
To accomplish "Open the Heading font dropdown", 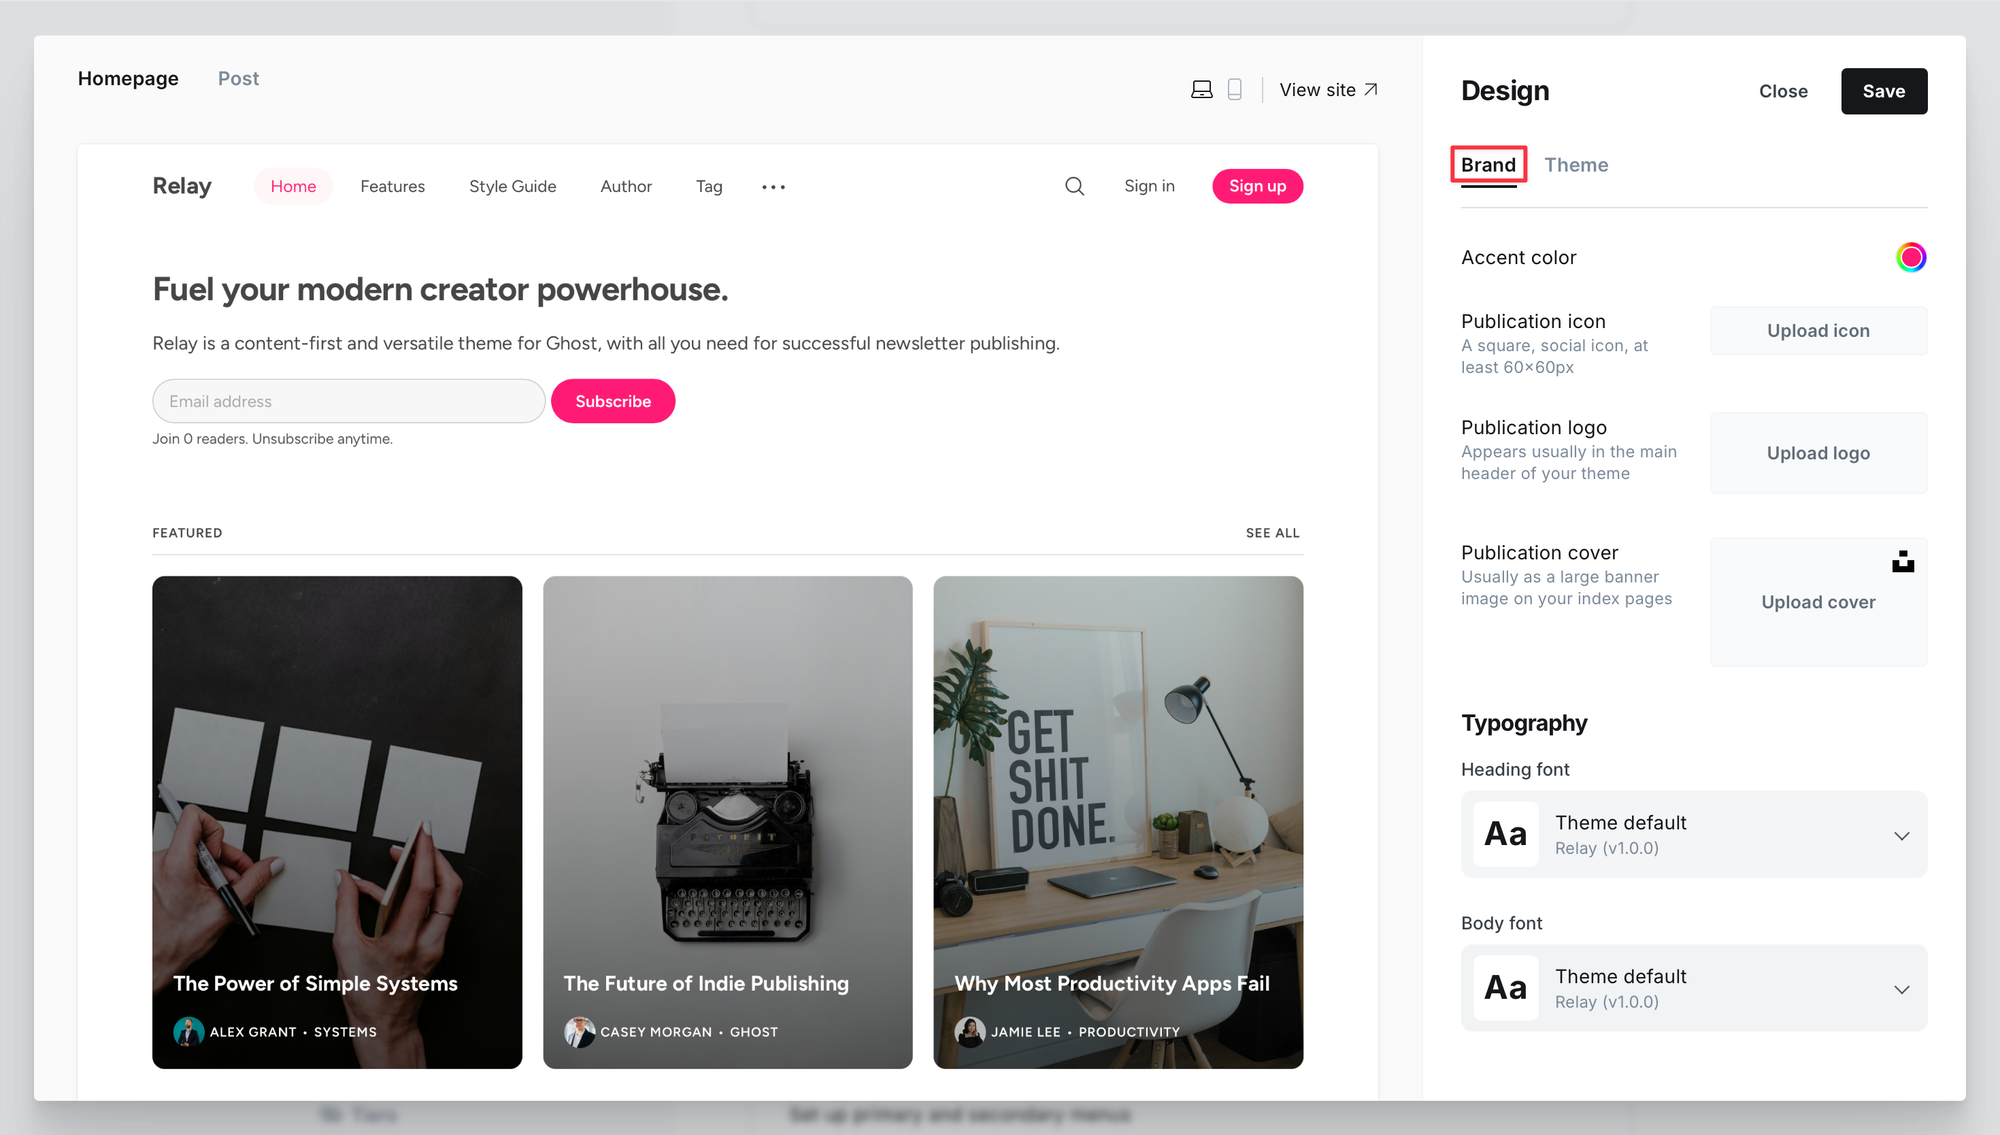I will pos(1694,835).
